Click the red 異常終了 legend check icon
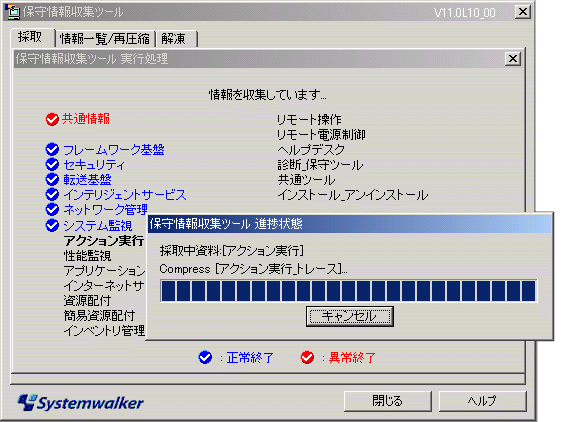 point(307,357)
